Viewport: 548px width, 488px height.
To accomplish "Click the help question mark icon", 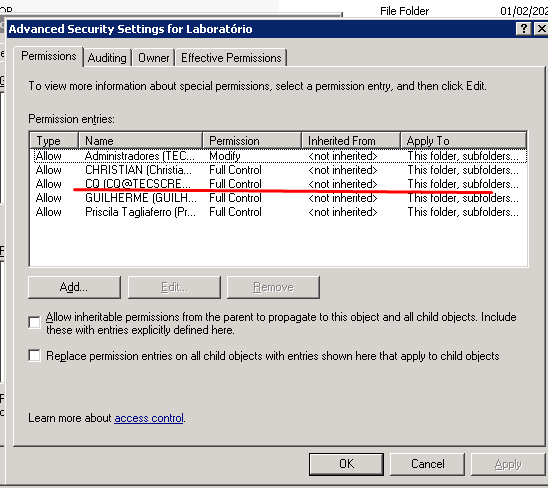I will [524, 29].
